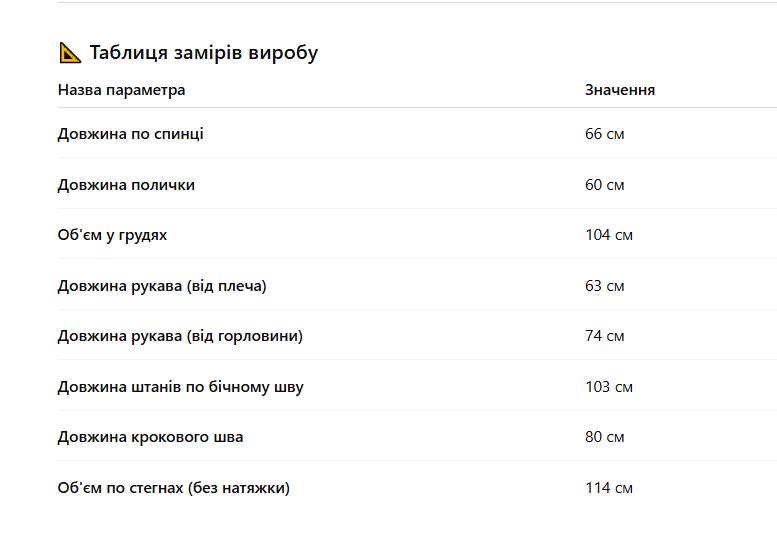The image size is (777, 547).
Task: Click the yellow ruler triangle icon
Action: pyautogui.click(x=70, y=53)
